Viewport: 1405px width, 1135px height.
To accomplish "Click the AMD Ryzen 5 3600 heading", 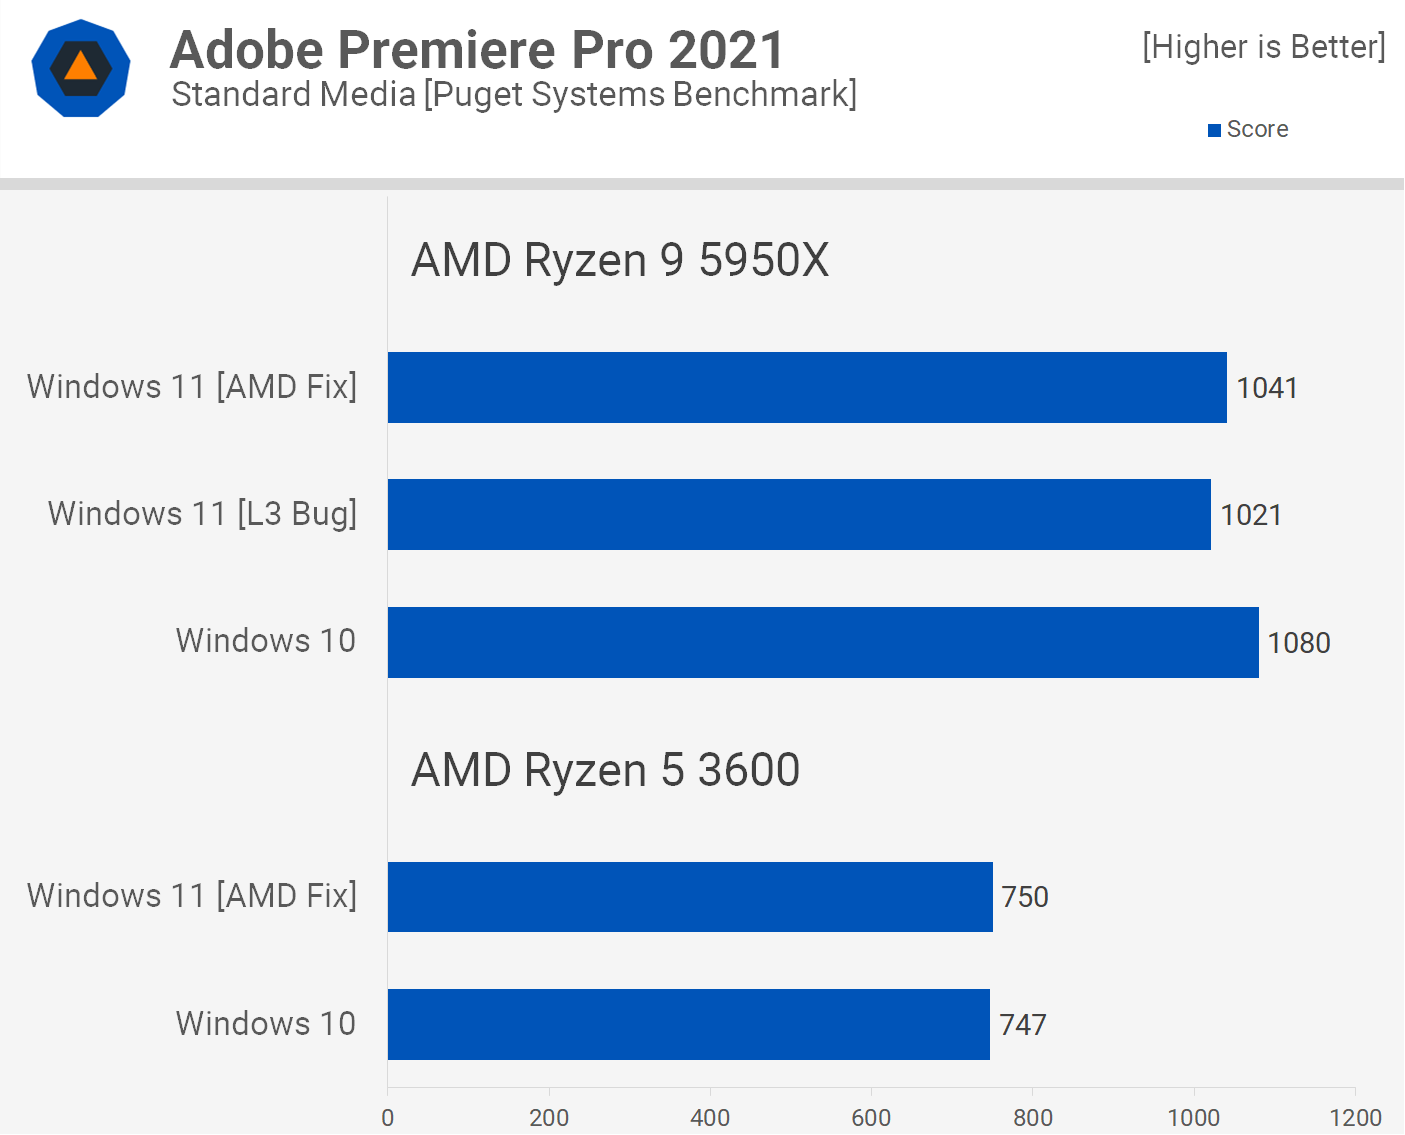I will [605, 770].
